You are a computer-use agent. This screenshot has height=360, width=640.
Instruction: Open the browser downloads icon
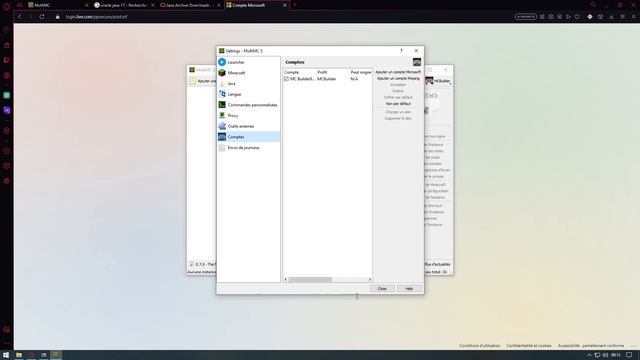coord(611,17)
